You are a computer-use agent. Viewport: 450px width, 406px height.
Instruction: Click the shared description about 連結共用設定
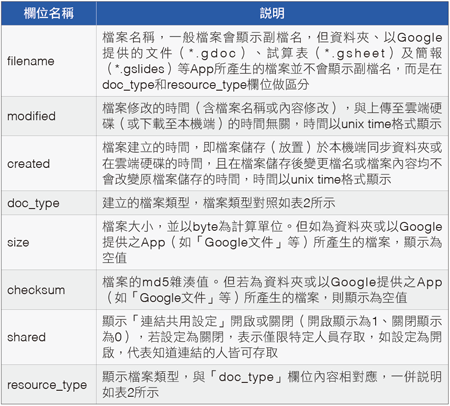coord(272,337)
